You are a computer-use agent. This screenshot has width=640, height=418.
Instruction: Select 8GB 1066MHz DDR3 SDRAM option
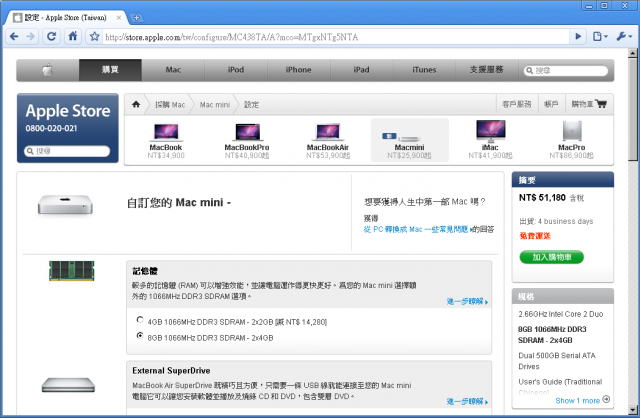point(140,336)
